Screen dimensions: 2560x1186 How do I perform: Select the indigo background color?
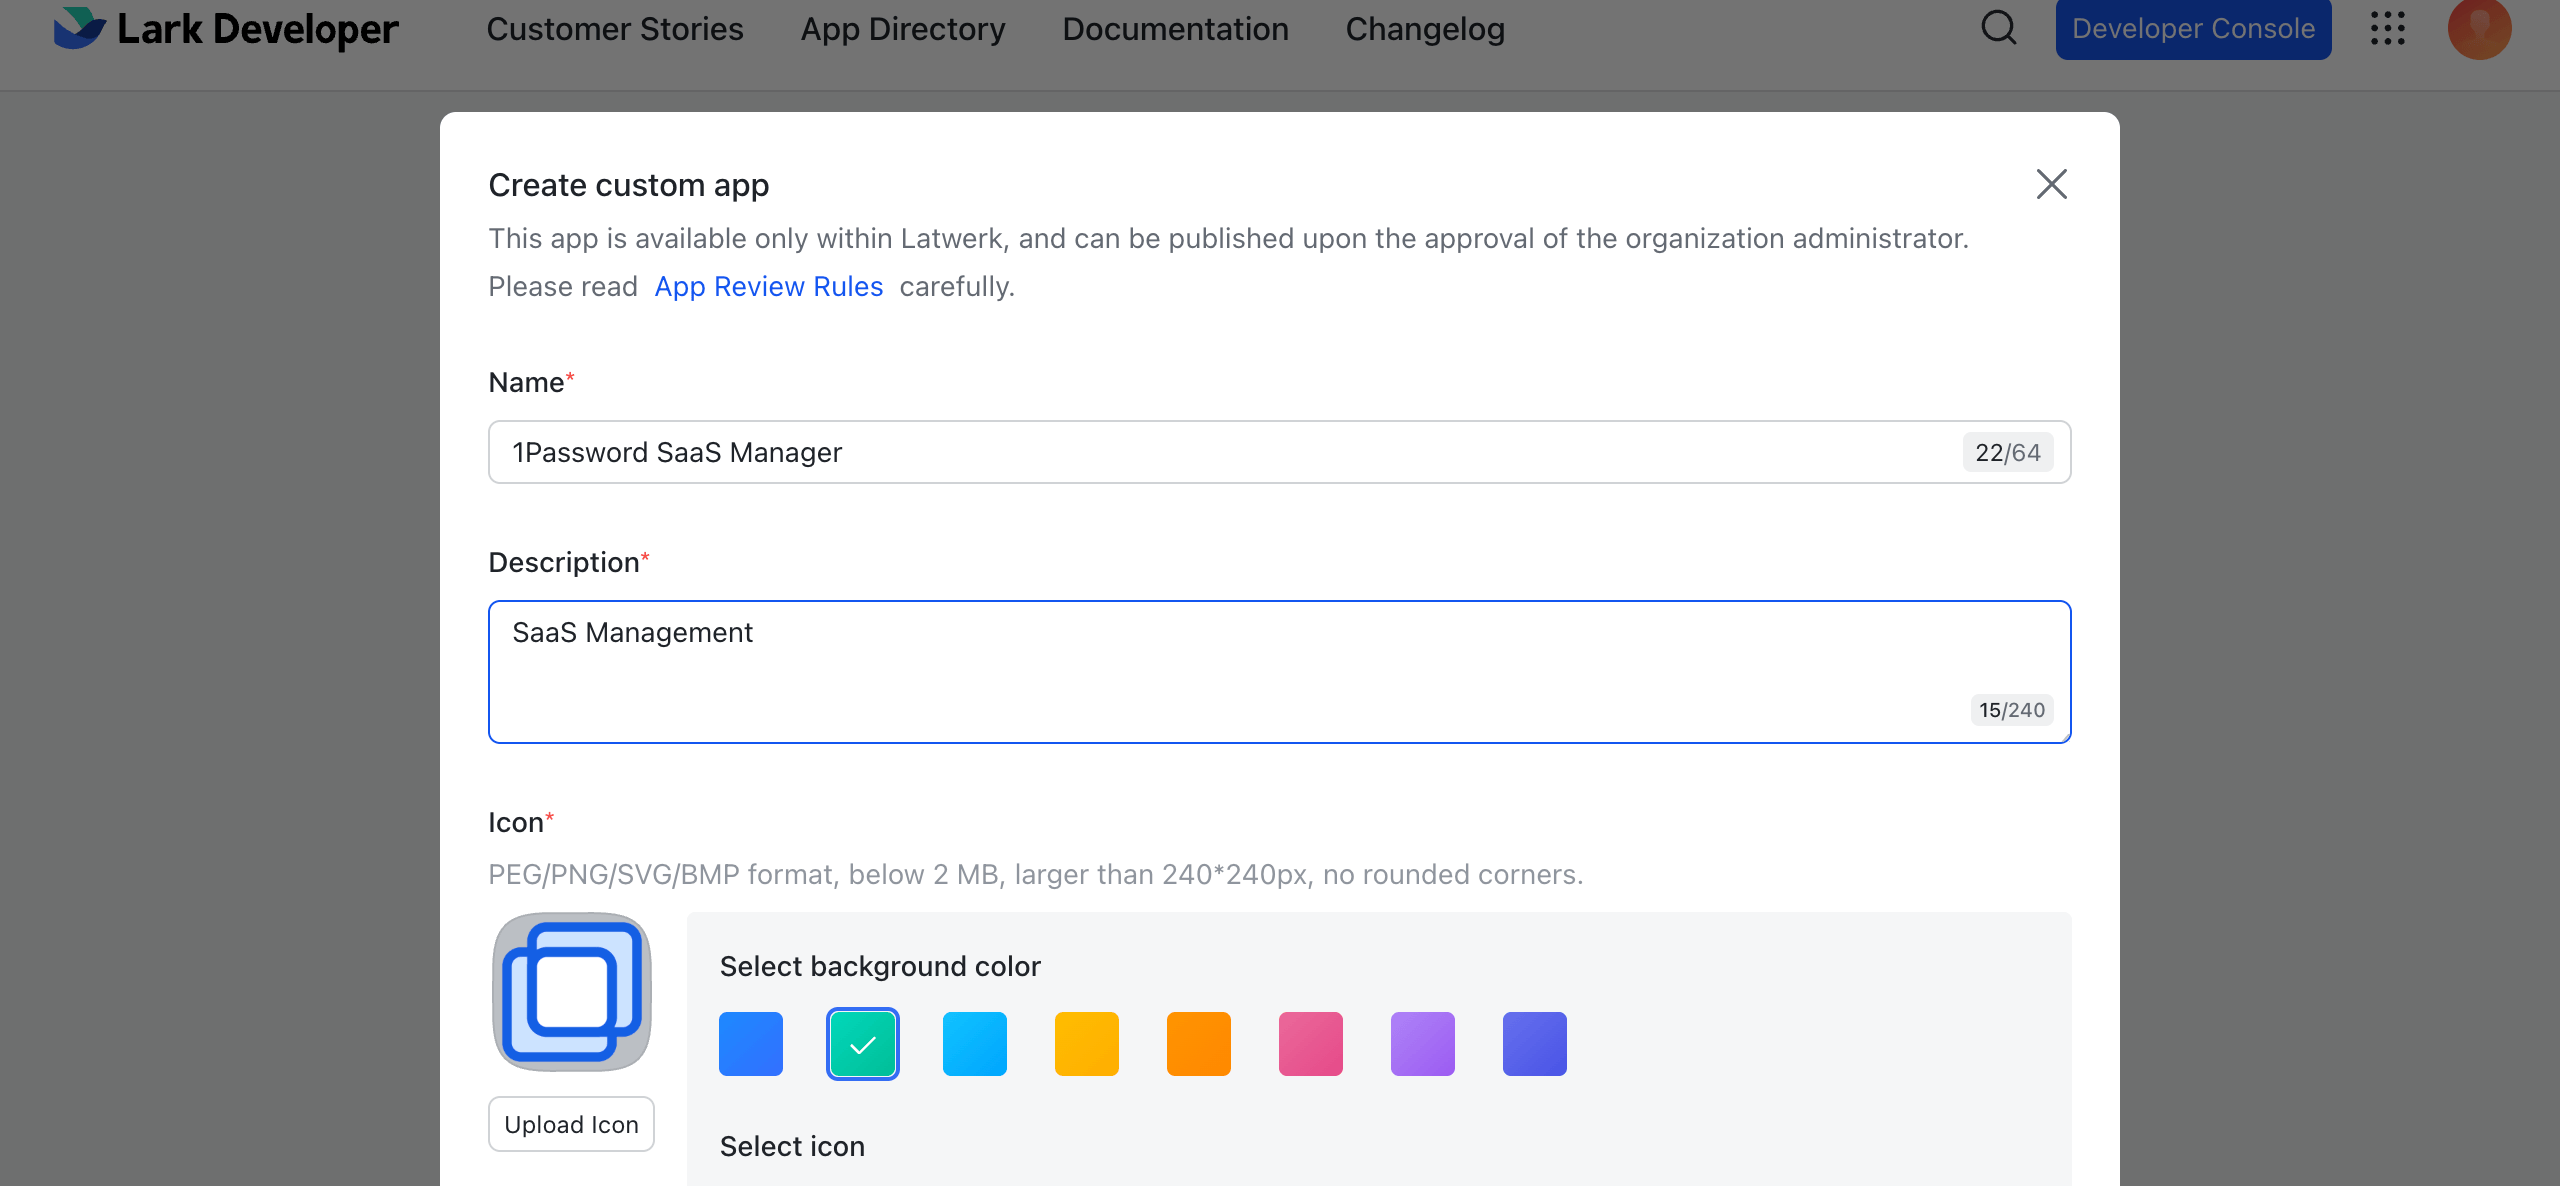pyautogui.click(x=1534, y=1044)
